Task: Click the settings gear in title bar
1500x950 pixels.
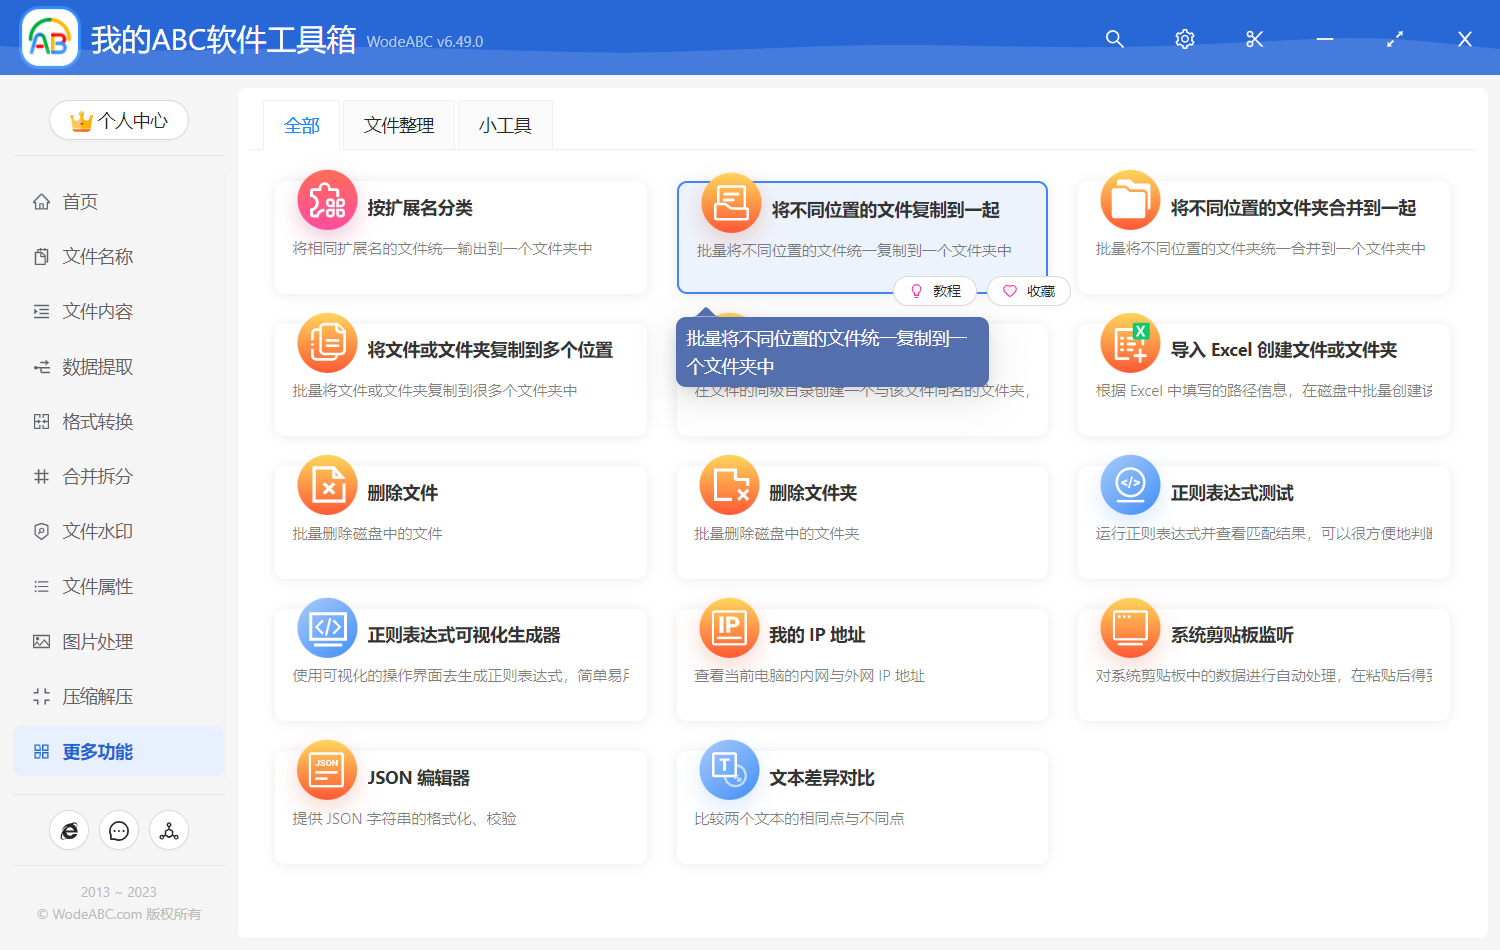Action: click(1184, 39)
